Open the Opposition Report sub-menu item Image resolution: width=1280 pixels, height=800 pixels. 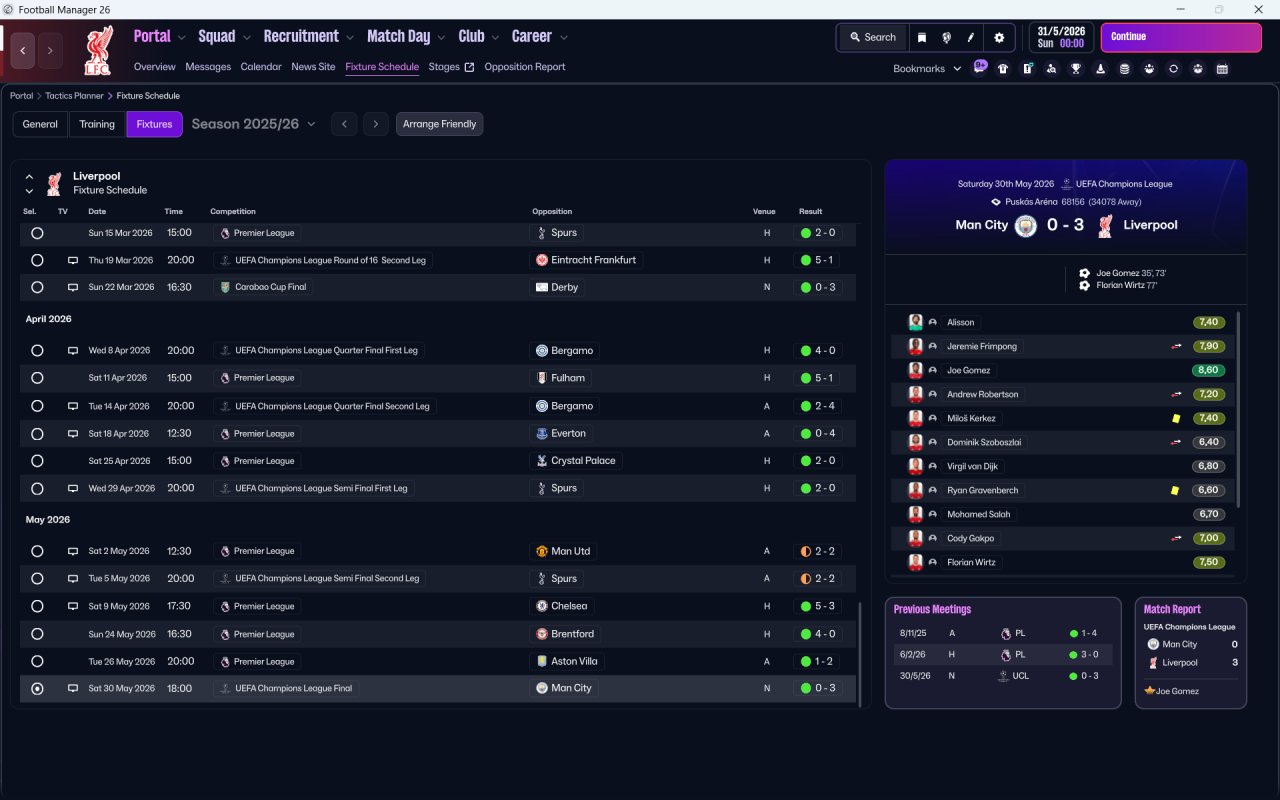click(525, 67)
